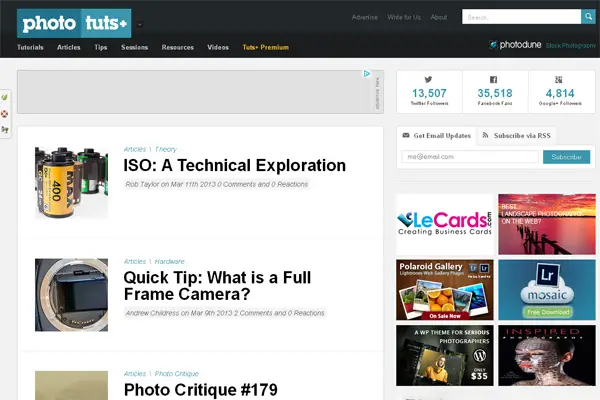Open the Advertise link

click(x=365, y=17)
